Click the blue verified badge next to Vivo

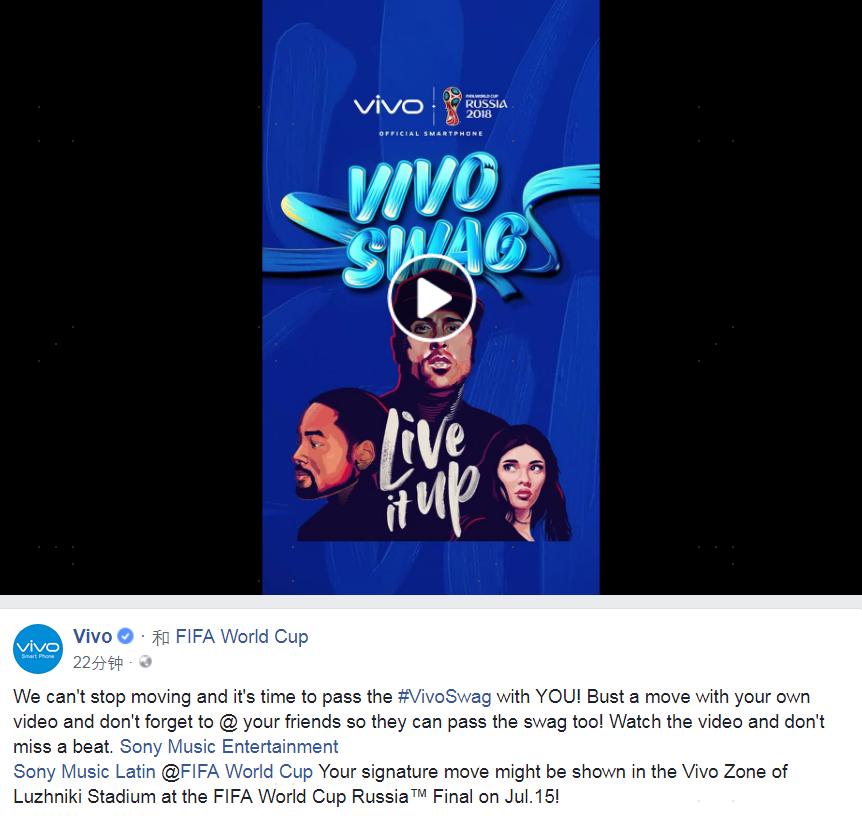coord(126,636)
